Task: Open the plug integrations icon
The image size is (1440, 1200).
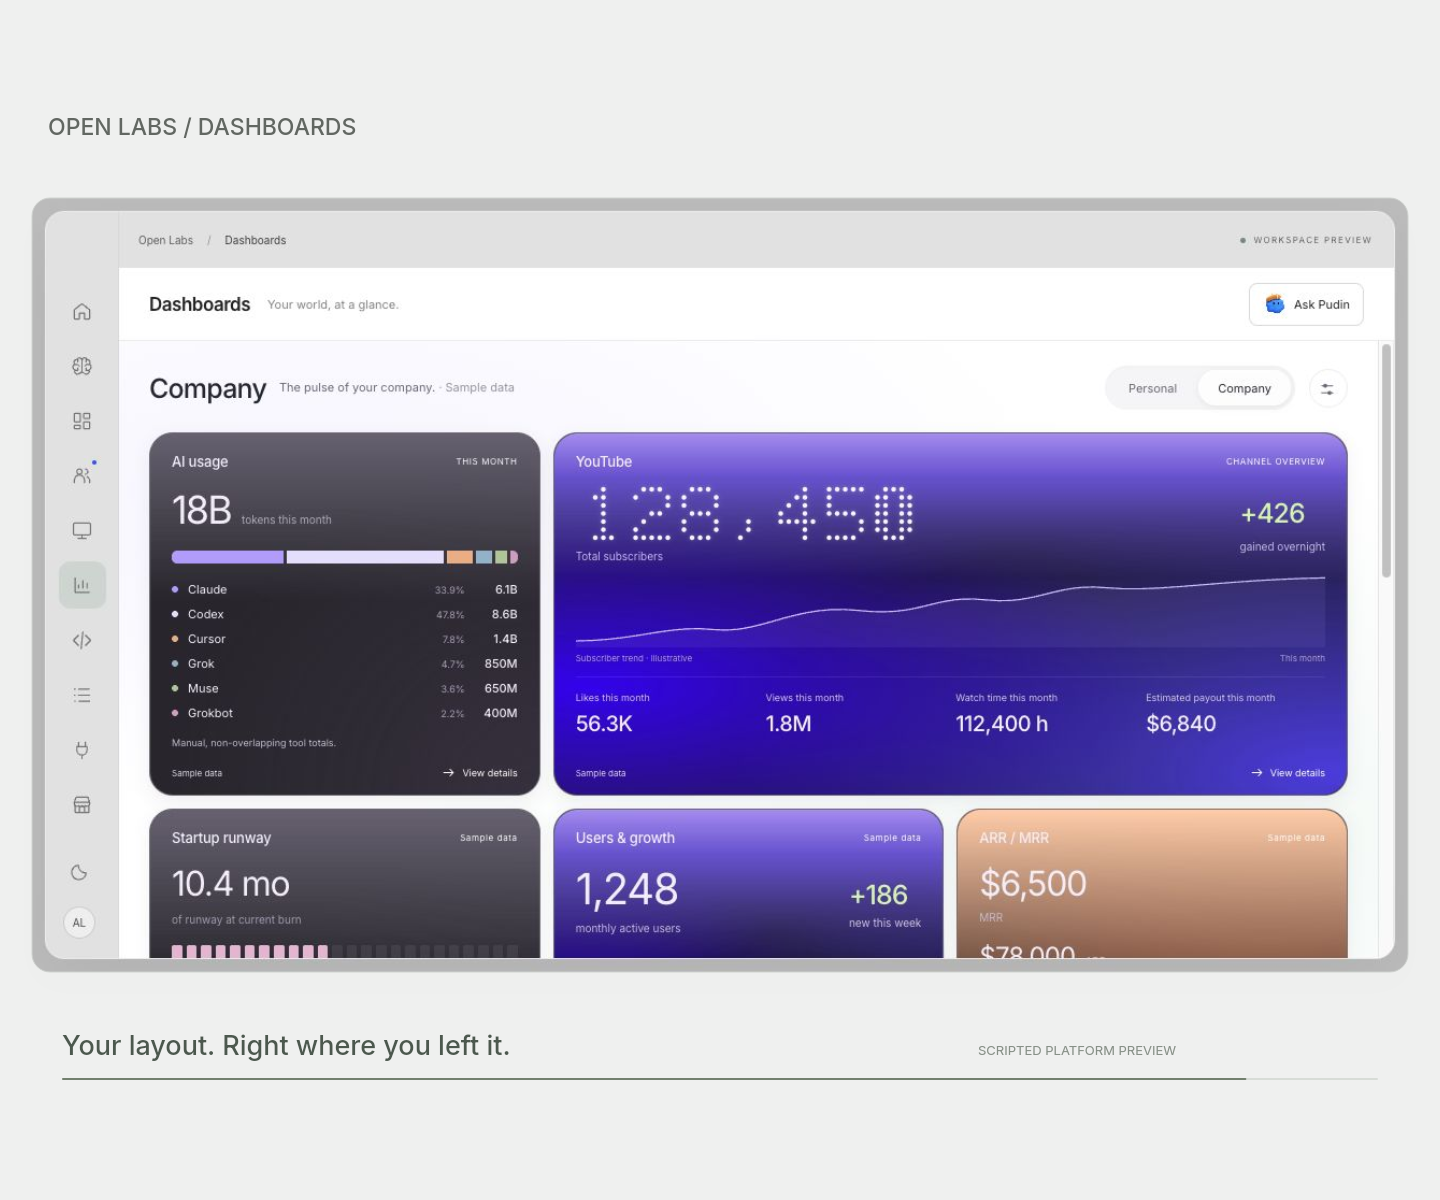Action: tap(82, 749)
